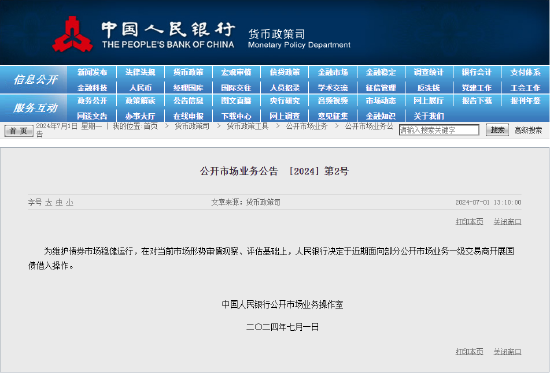Open the 网上调查 menu item
The width and height of the screenshot is (550, 373).
(x=284, y=116)
